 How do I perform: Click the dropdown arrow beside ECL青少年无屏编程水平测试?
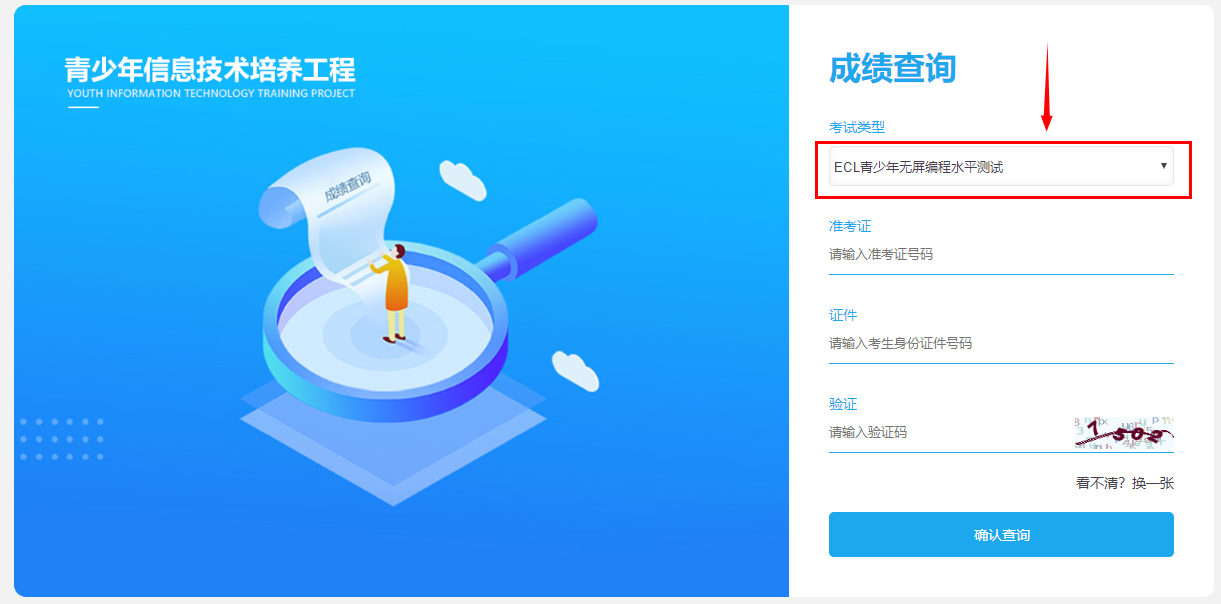click(1164, 166)
